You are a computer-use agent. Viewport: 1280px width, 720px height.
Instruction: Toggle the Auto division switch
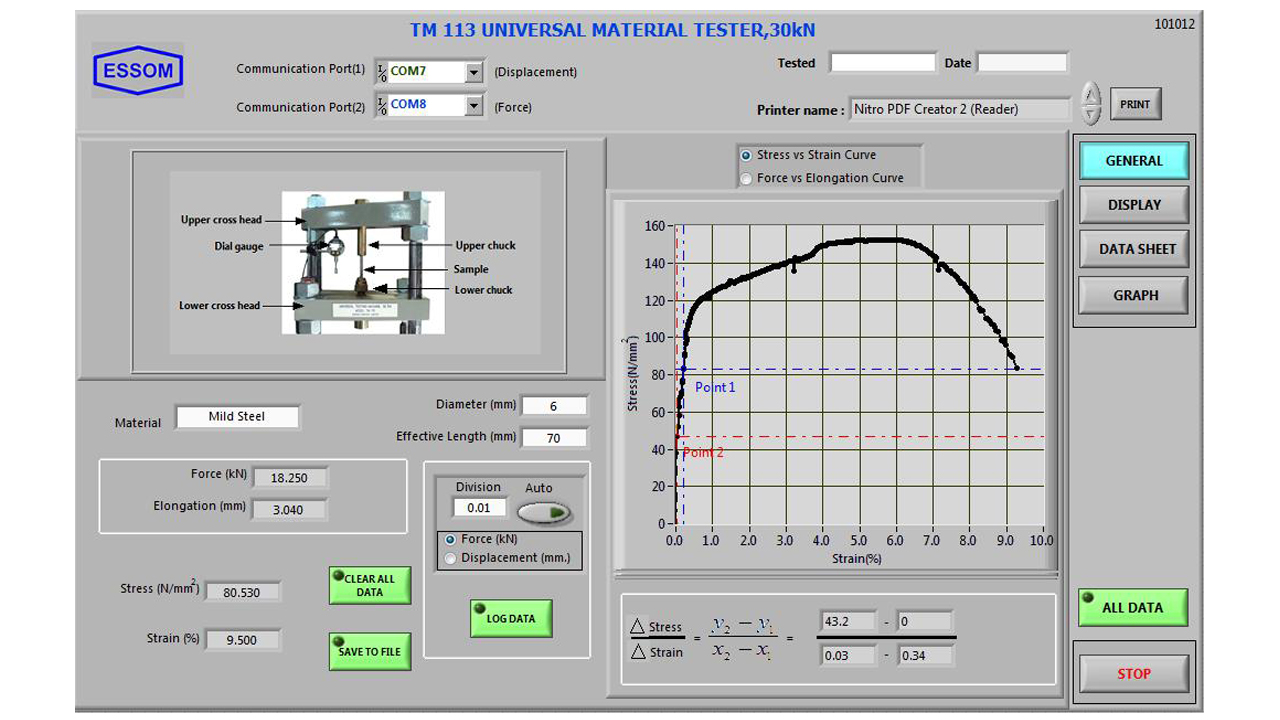tap(544, 513)
